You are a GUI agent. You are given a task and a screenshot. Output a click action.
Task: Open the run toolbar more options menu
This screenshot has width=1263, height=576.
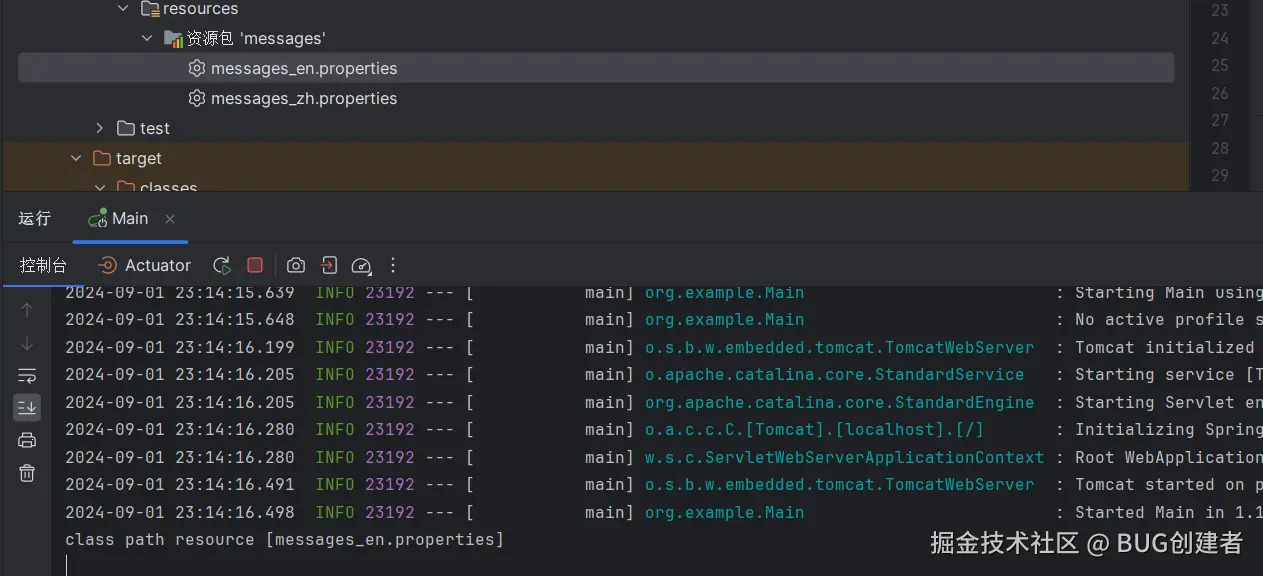point(393,265)
